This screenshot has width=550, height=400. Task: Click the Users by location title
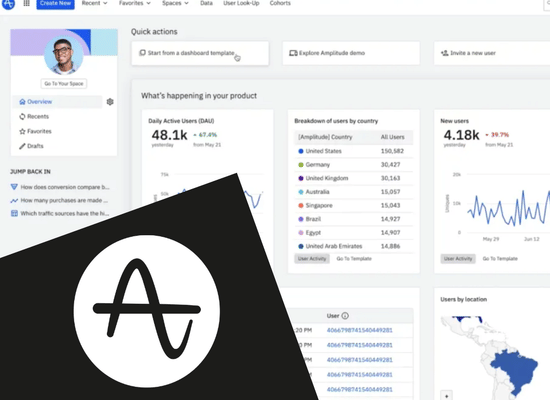(464, 299)
